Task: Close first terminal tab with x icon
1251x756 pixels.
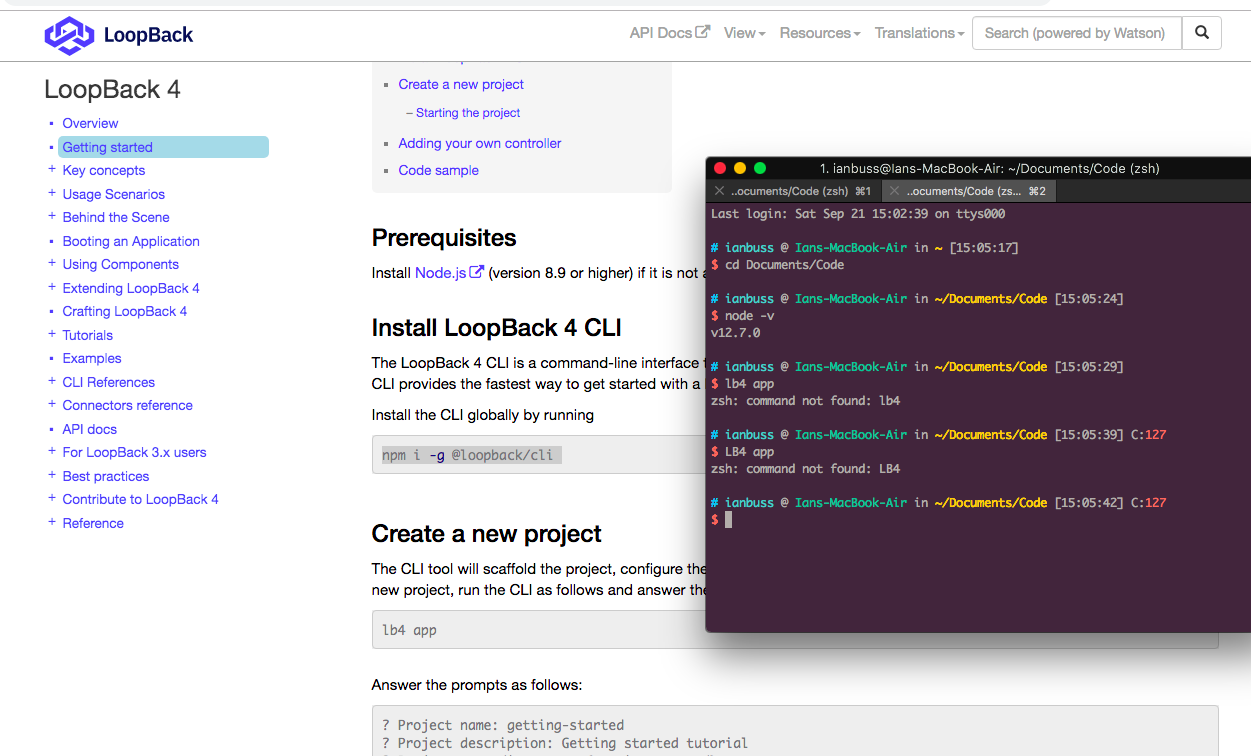Action: pos(718,191)
